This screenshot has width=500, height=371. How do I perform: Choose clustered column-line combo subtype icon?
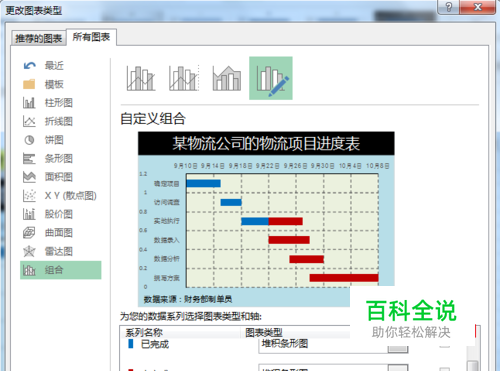point(141,78)
